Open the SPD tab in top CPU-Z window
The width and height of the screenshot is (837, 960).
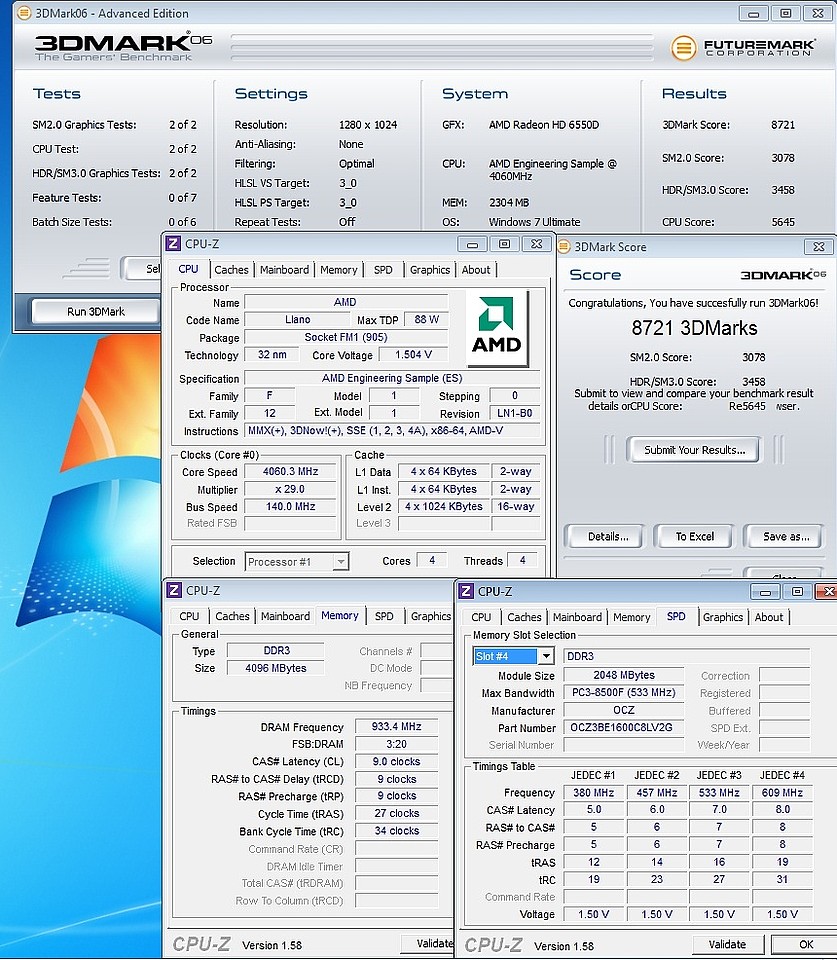[383, 270]
